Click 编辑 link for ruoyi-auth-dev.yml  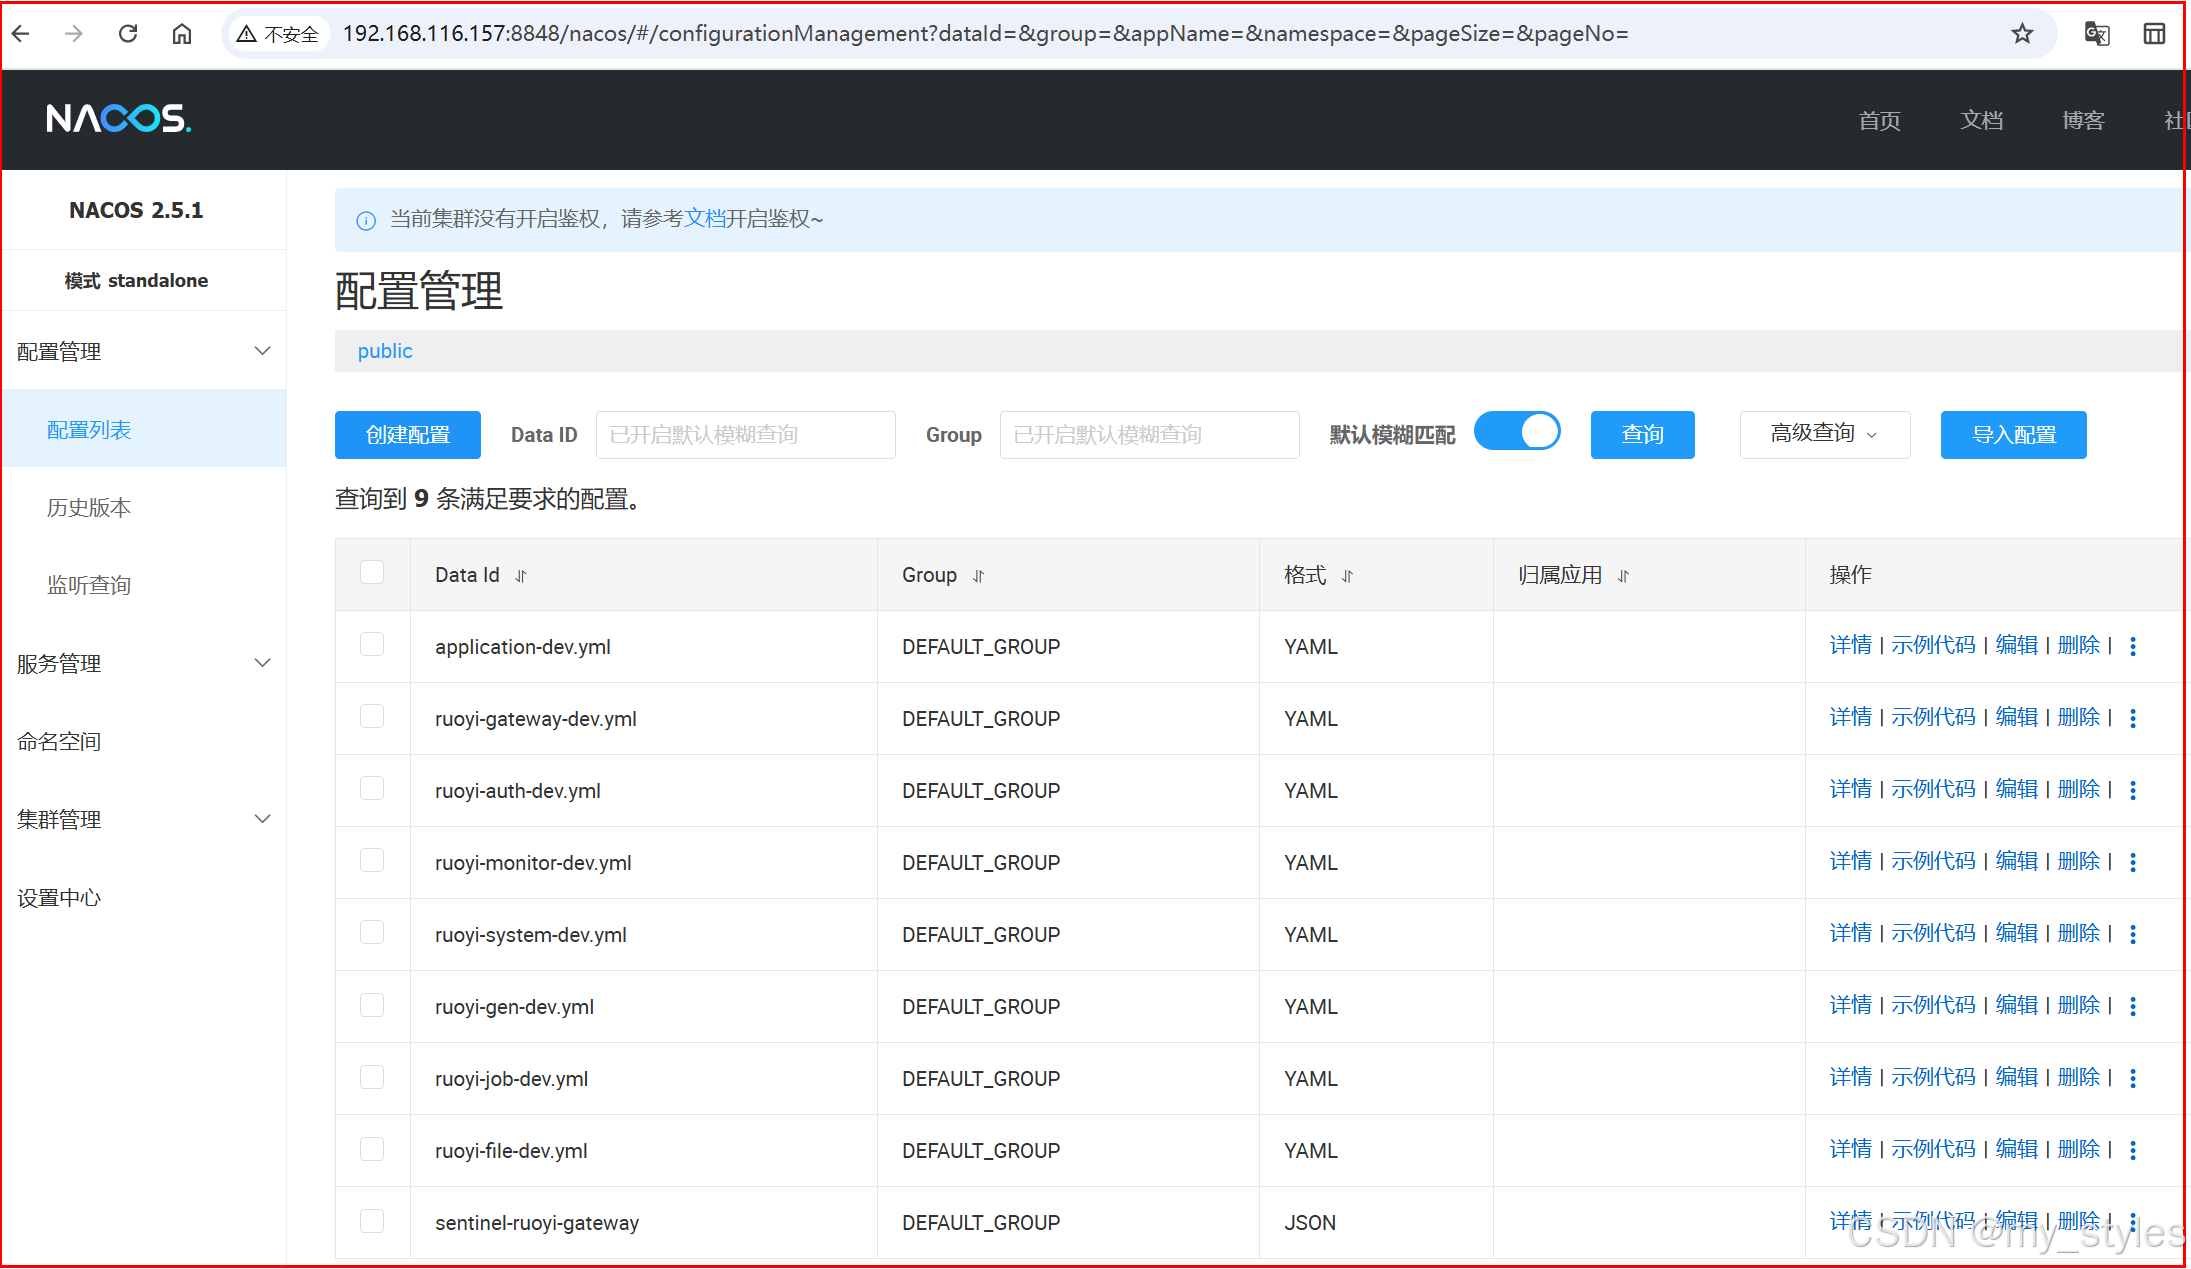[2016, 790]
